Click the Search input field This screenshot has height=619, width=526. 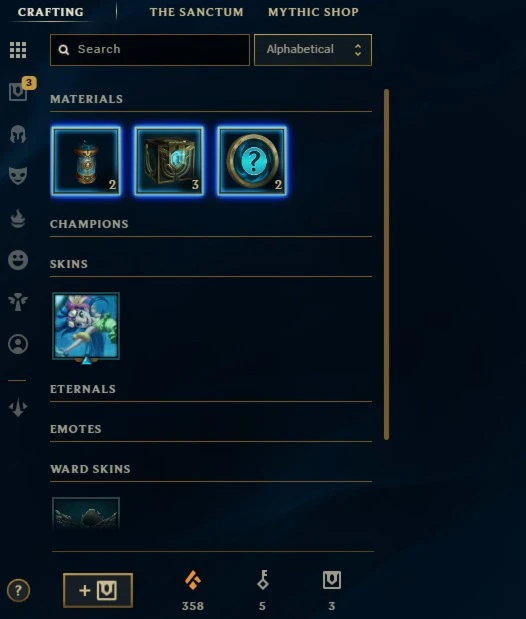(x=150, y=50)
